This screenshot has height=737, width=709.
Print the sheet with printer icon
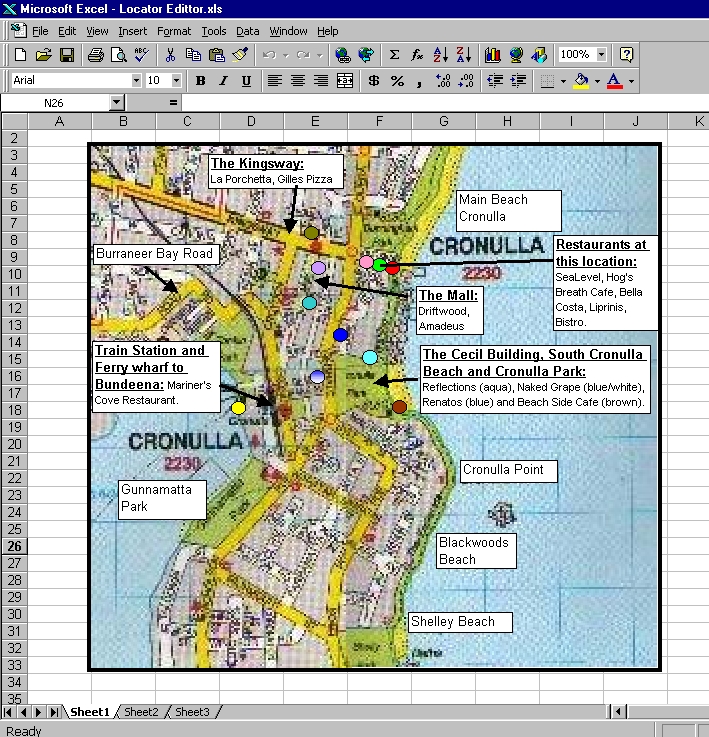tap(96, 55)
